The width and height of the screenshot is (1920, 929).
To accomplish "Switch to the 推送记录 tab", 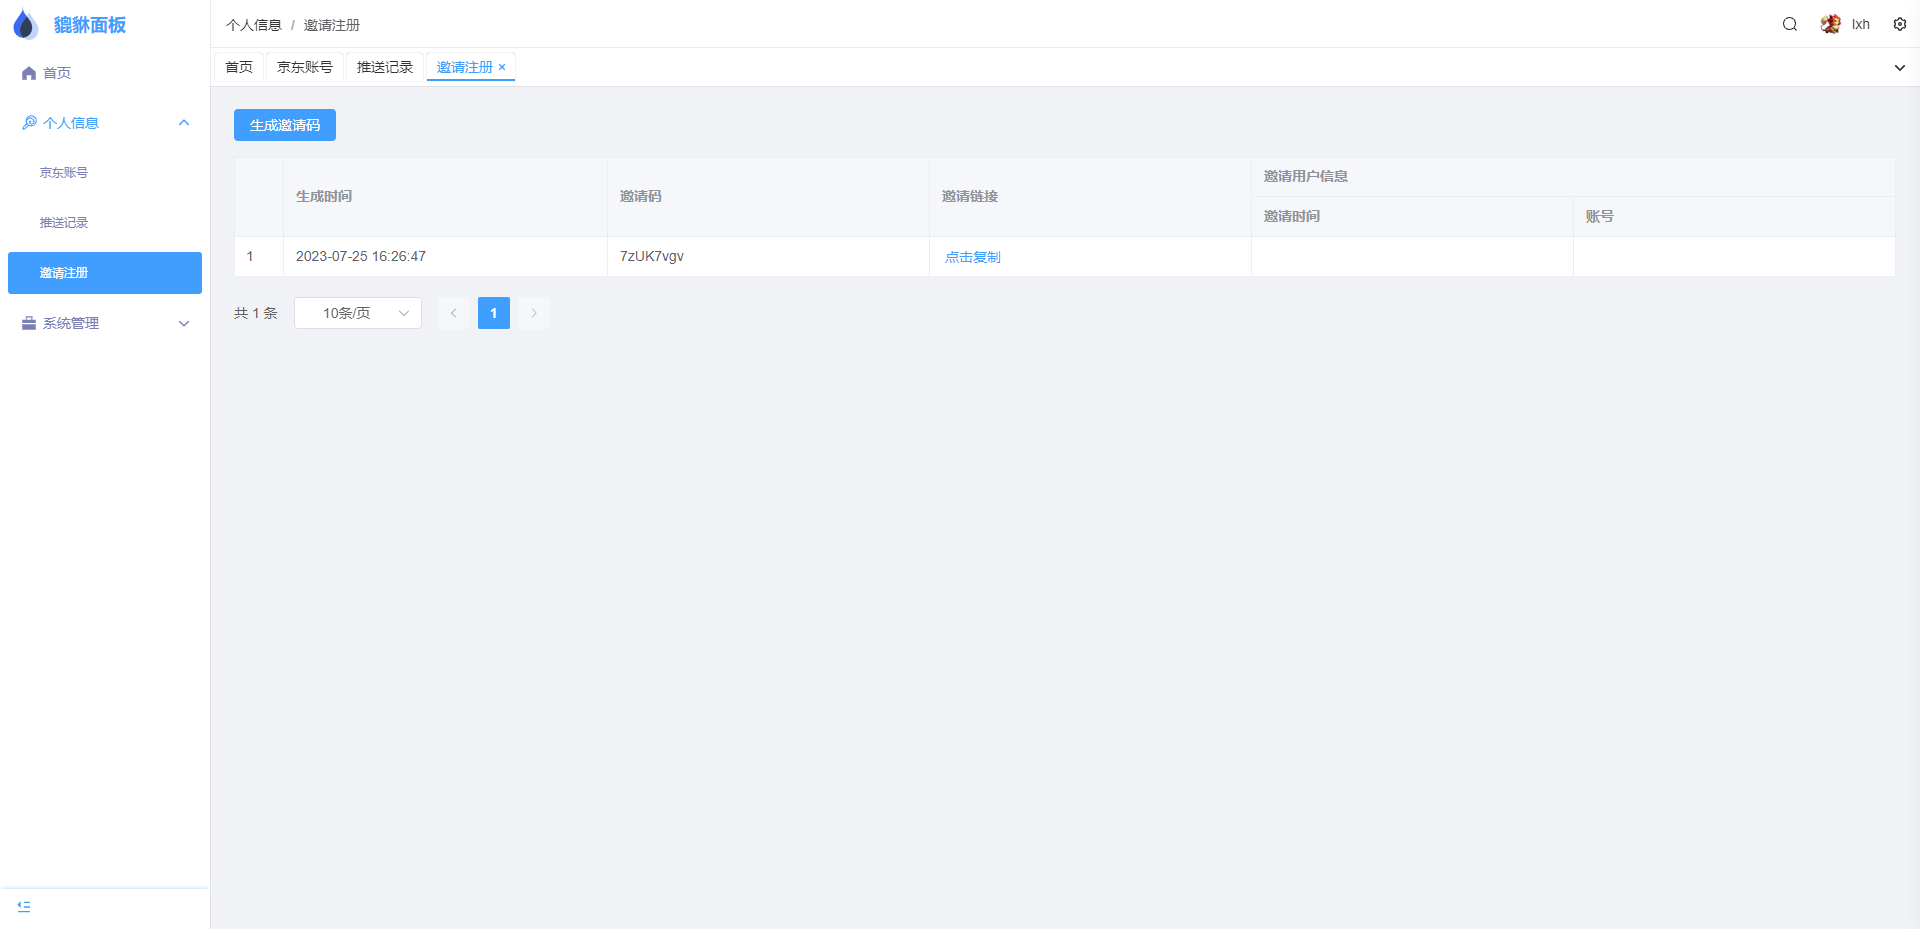I will coord(384,67).
